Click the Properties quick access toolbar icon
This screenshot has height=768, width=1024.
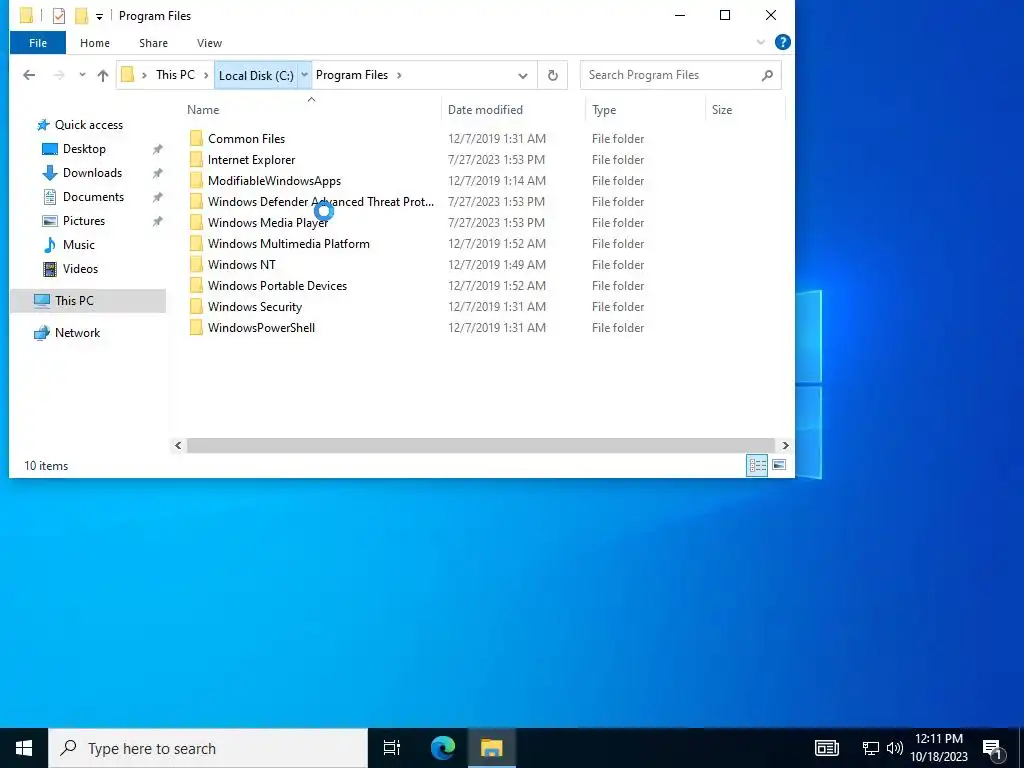pos(59,16)
